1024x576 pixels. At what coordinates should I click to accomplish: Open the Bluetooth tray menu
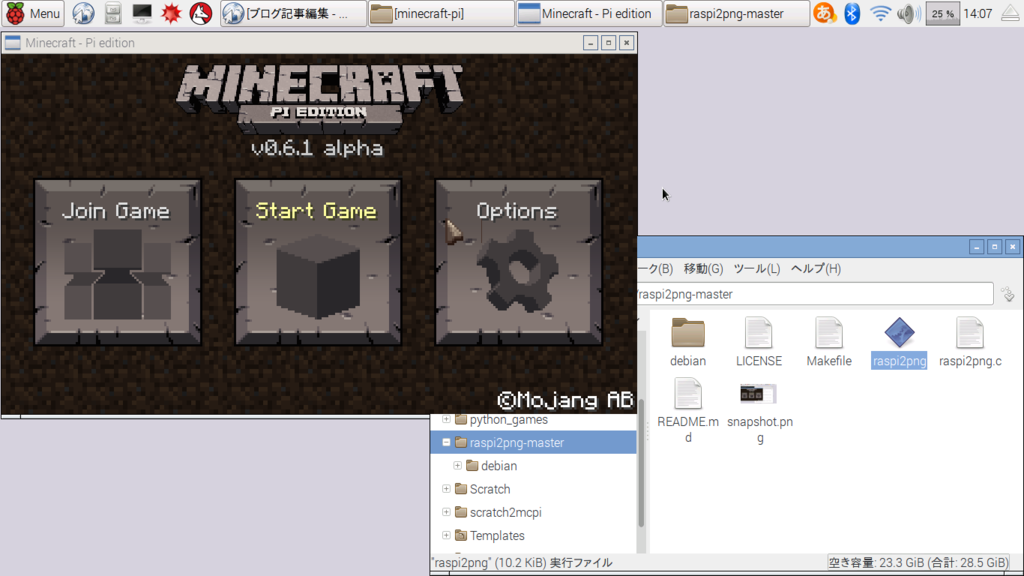852,13
